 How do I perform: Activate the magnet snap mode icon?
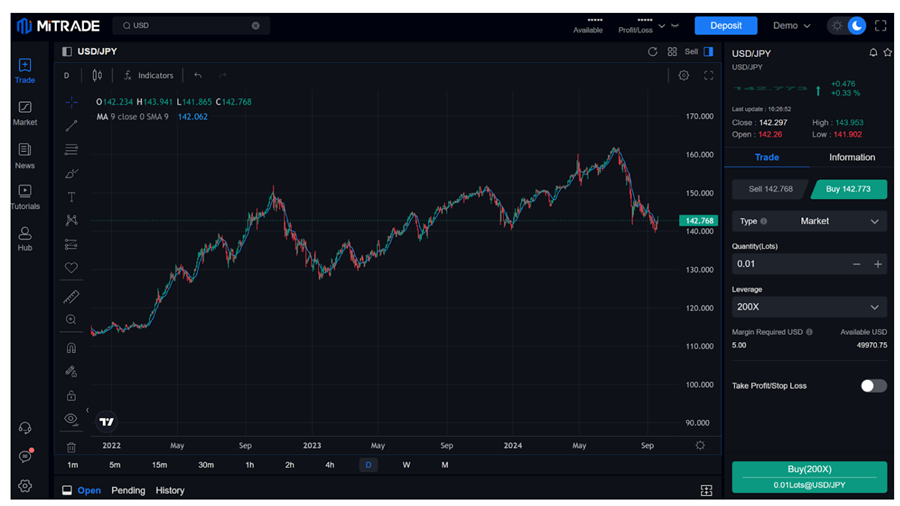point(71,348)
